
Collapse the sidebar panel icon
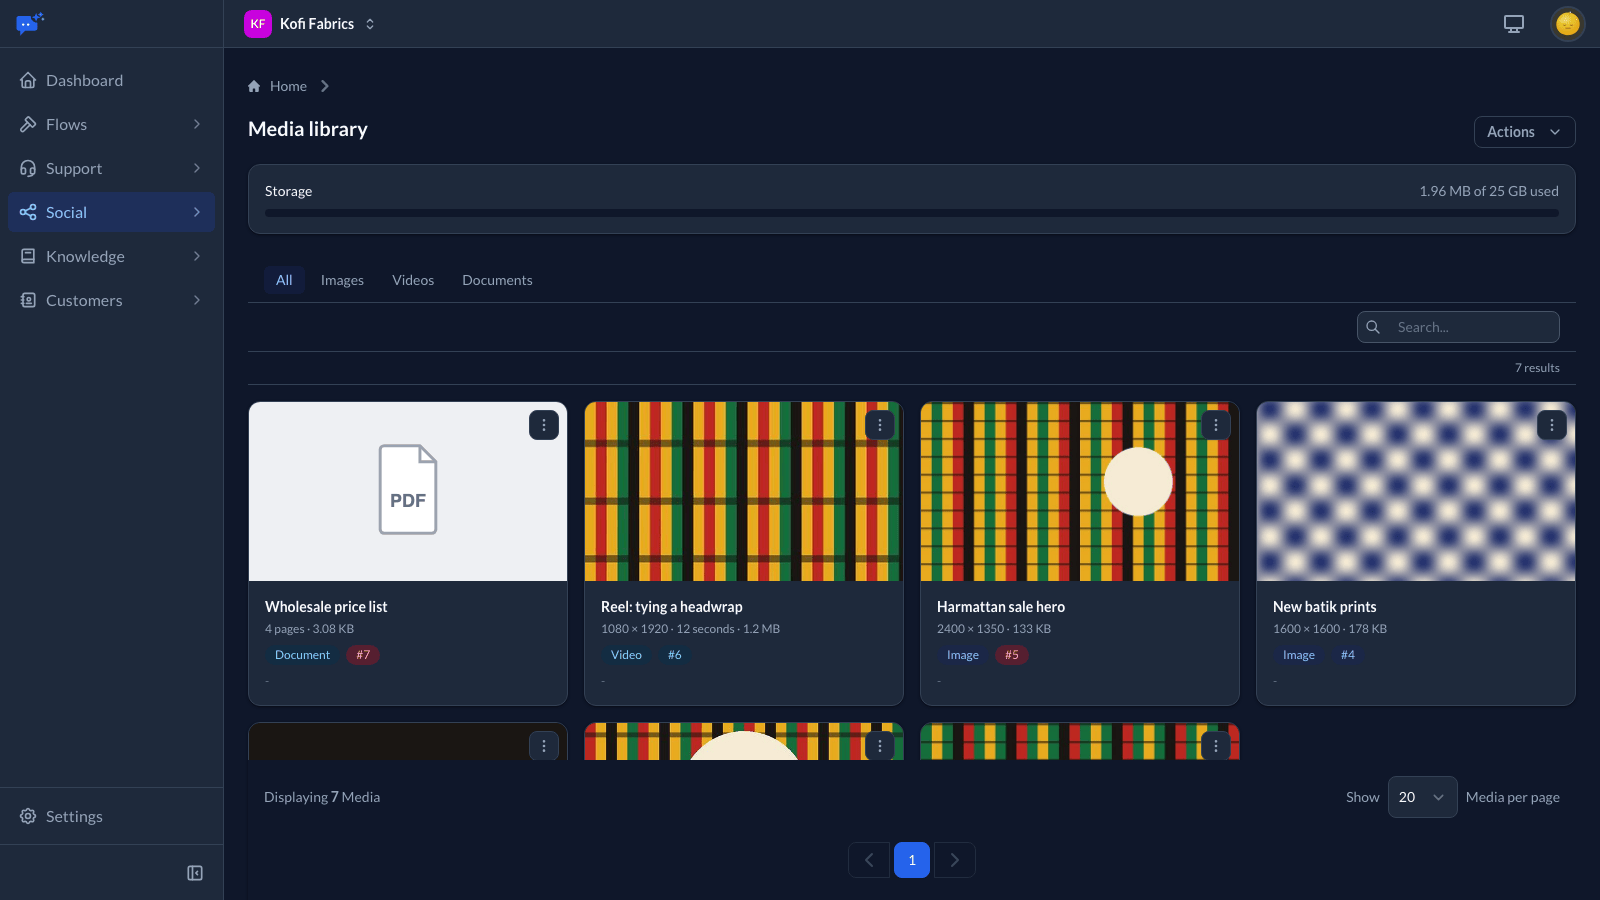click(x=195, y=873)
